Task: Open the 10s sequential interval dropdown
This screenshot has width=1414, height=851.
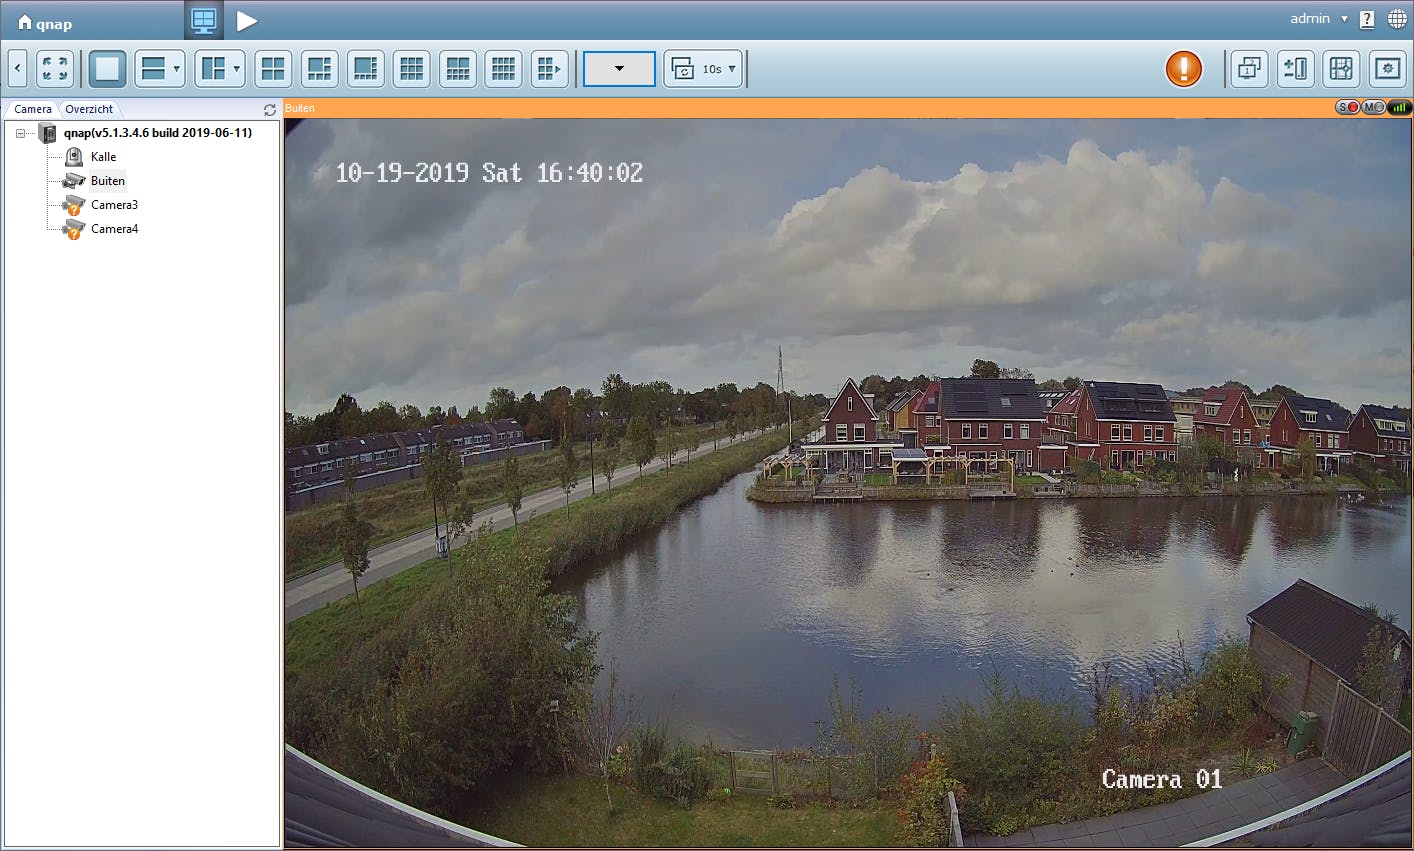Action: pyautogui.click(x=703, y=68)
